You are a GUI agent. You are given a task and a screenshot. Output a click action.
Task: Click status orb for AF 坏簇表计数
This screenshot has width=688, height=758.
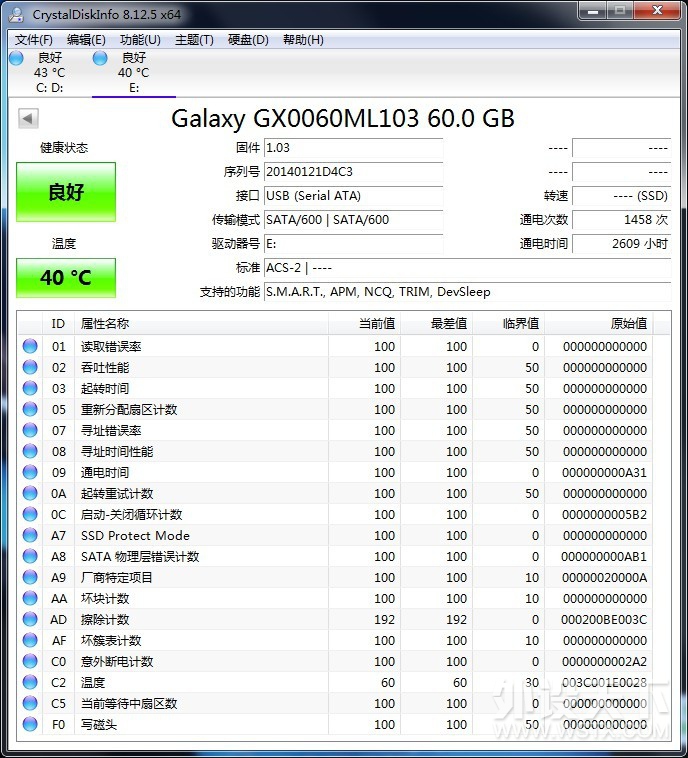point(30,641)
